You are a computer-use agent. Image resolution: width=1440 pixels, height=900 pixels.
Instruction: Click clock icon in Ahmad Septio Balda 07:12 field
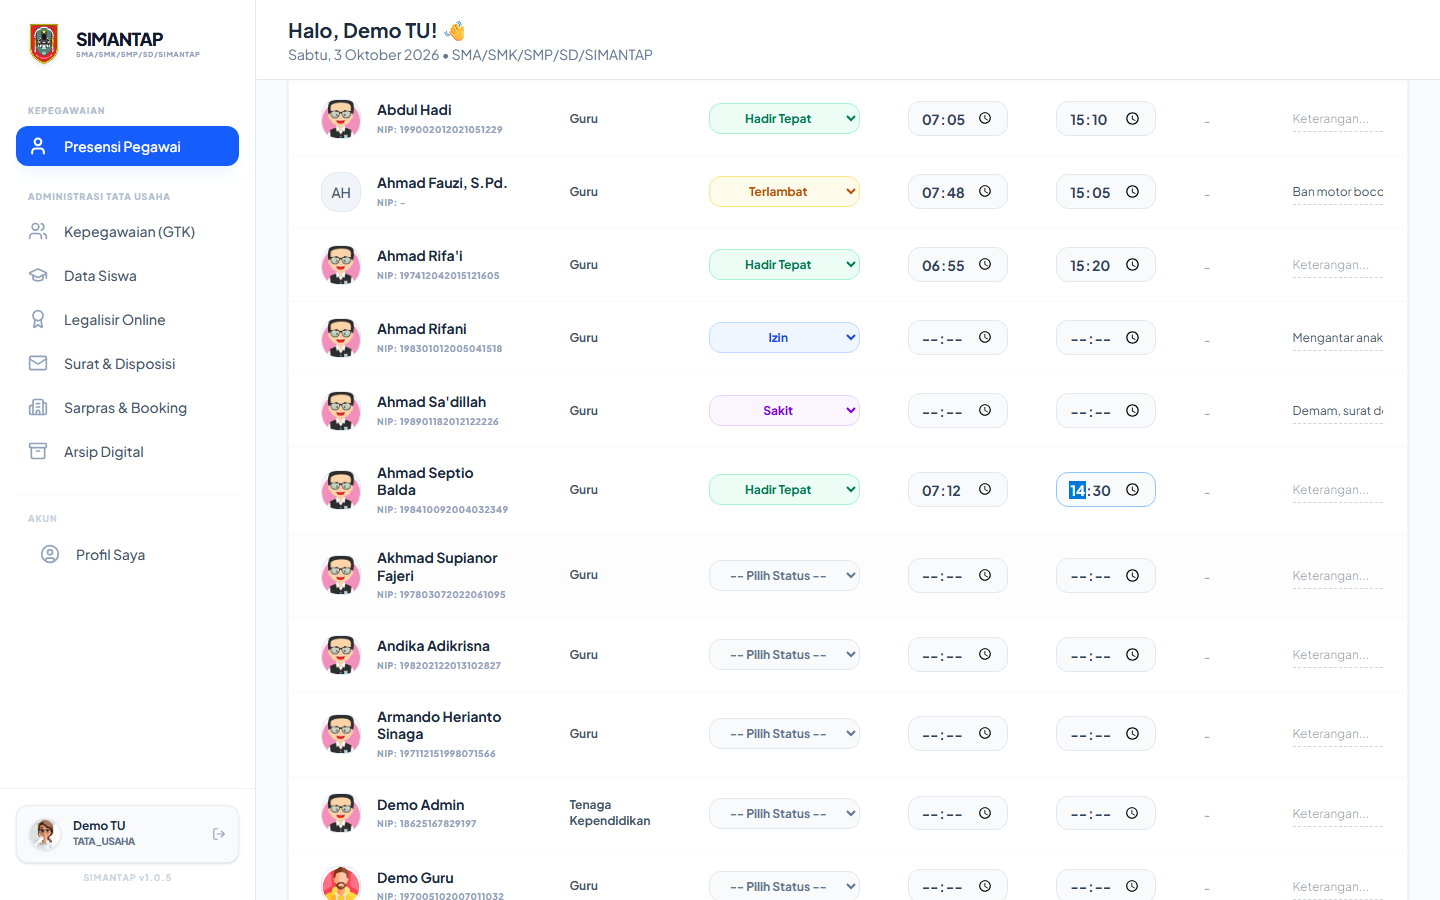tap(985, 489)
